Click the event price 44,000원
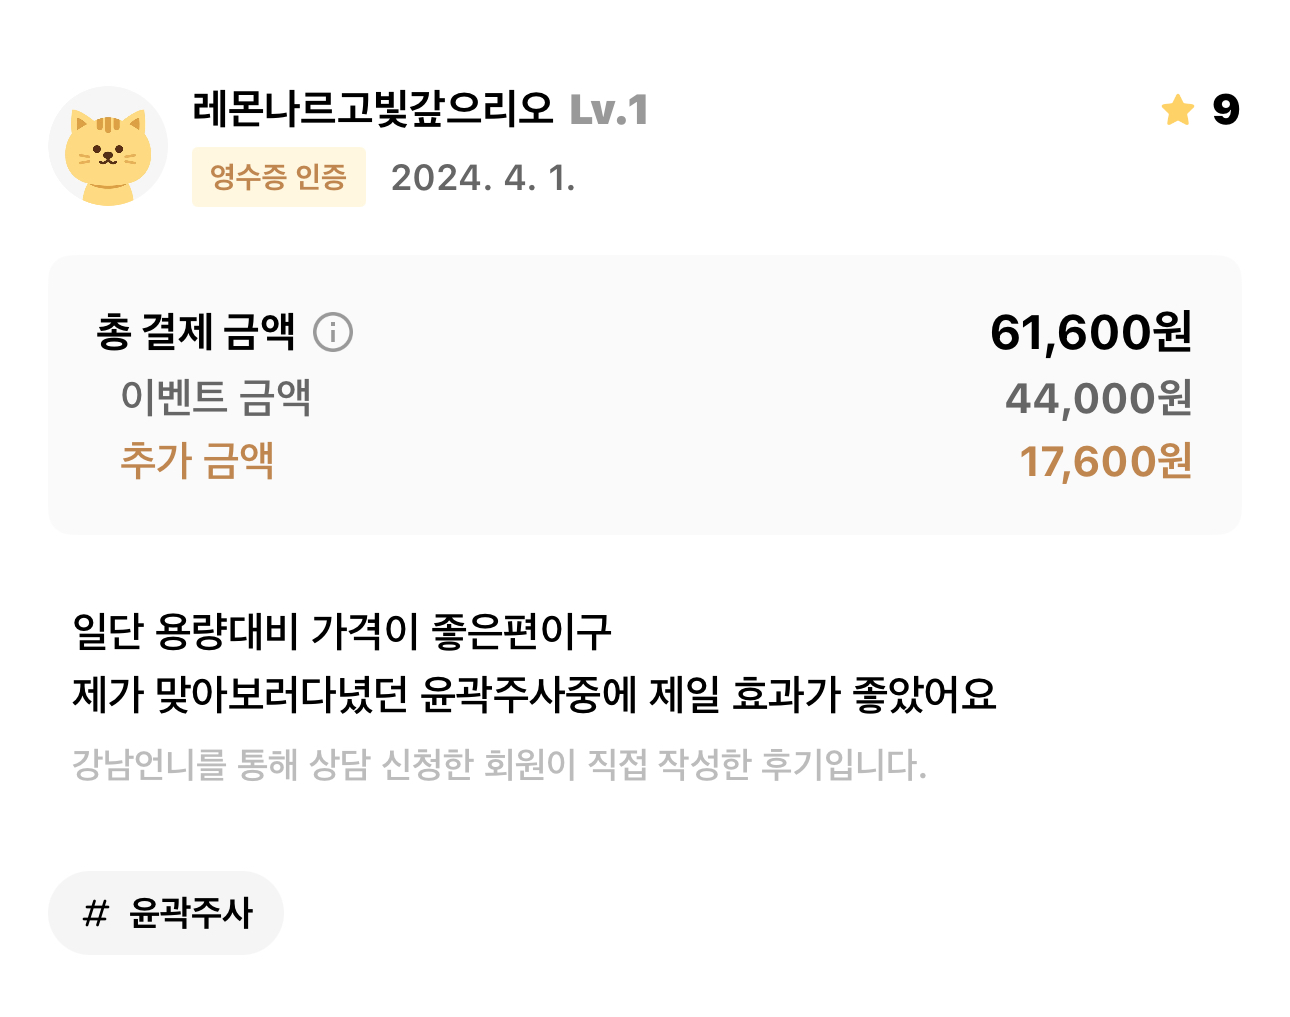The height and width of the screenshot is (1017, 1290). pyautogui.click(x=1099, y=398)
